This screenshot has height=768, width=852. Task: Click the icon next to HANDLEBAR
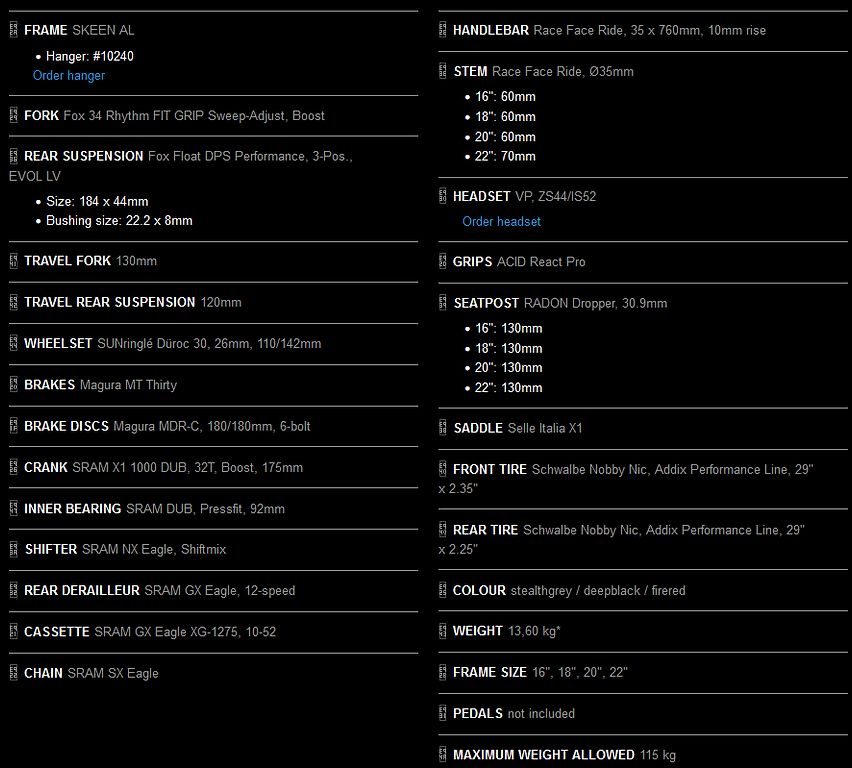(x=443, y=30)
